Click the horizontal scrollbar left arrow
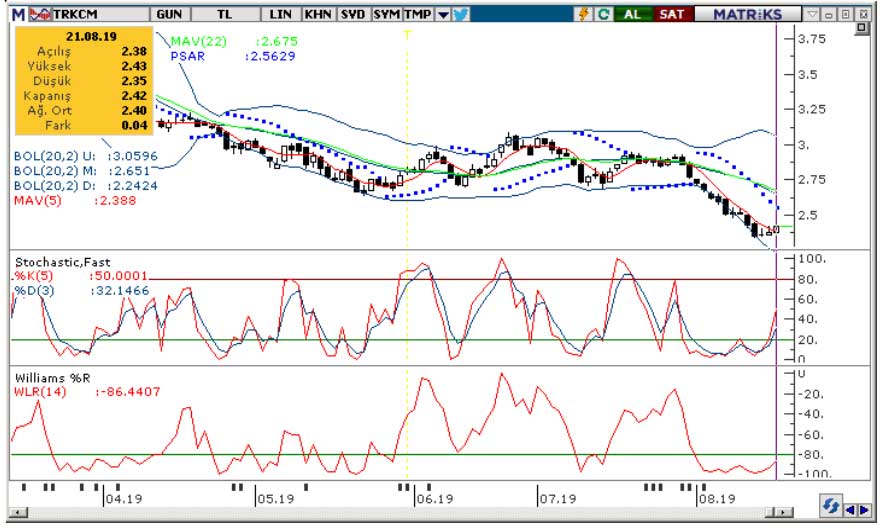 pyautogui.click(x=19, y=512)
